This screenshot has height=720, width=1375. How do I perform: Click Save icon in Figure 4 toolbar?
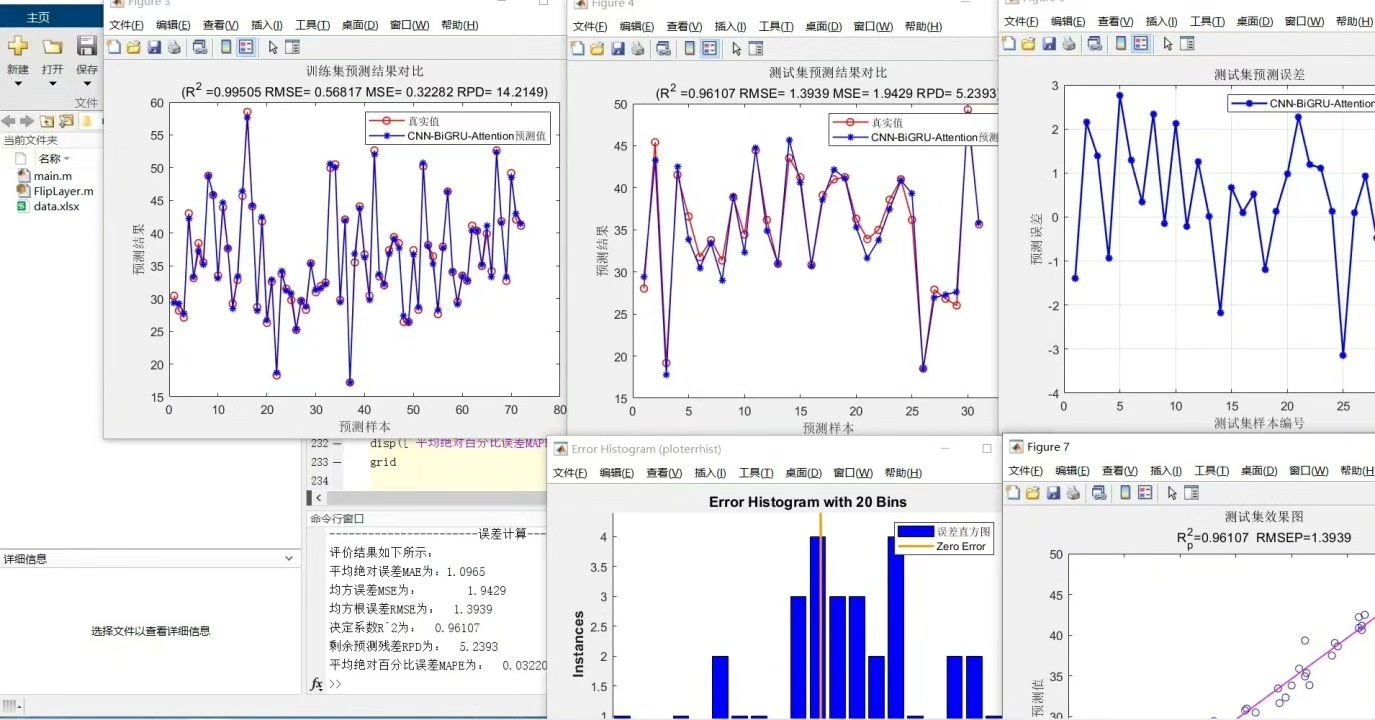(618, 48)
